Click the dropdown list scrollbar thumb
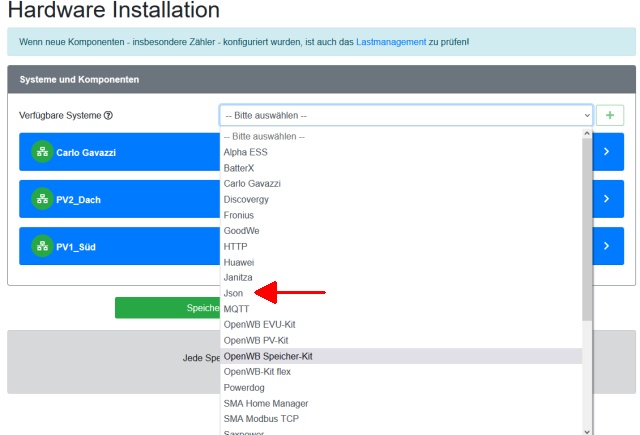 tap(587, 229)
